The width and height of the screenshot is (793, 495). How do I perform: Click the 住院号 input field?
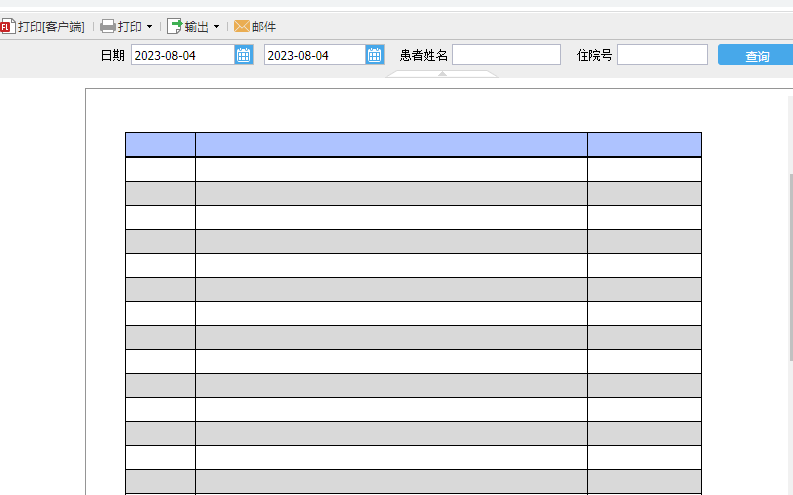coord(662,55)
